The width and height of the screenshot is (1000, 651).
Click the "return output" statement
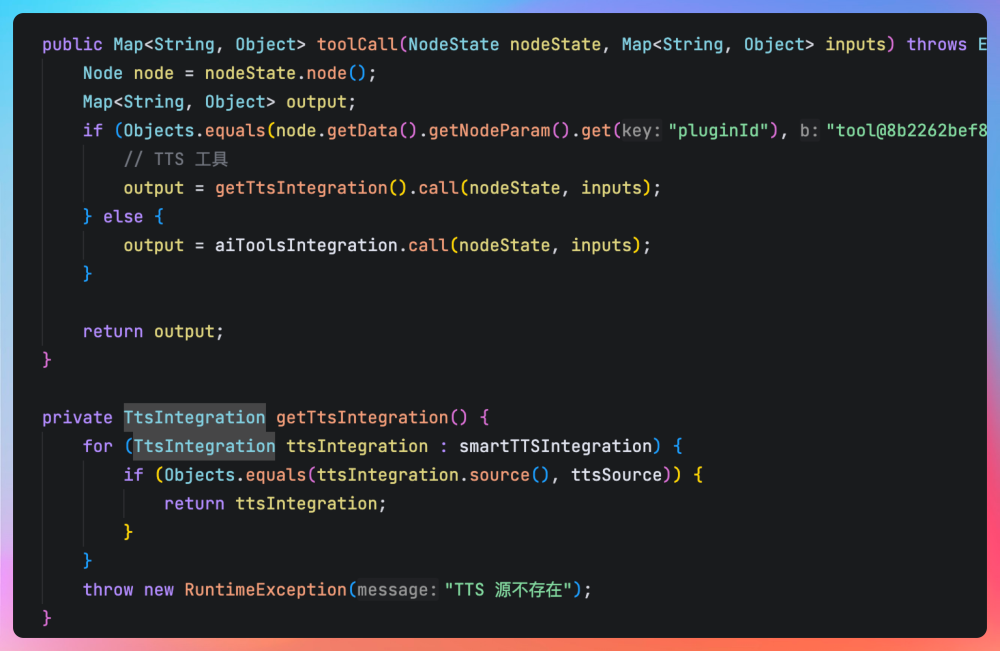(x=153, y=332)
